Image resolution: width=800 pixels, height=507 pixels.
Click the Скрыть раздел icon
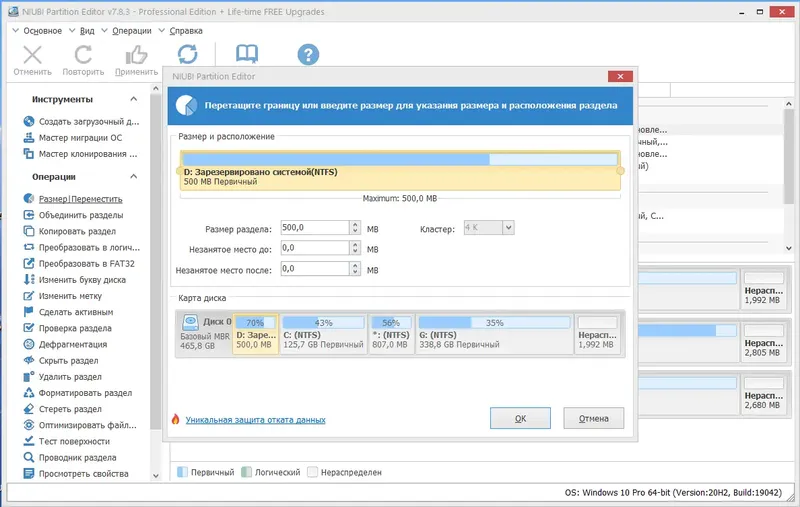[x=29, y=360]
